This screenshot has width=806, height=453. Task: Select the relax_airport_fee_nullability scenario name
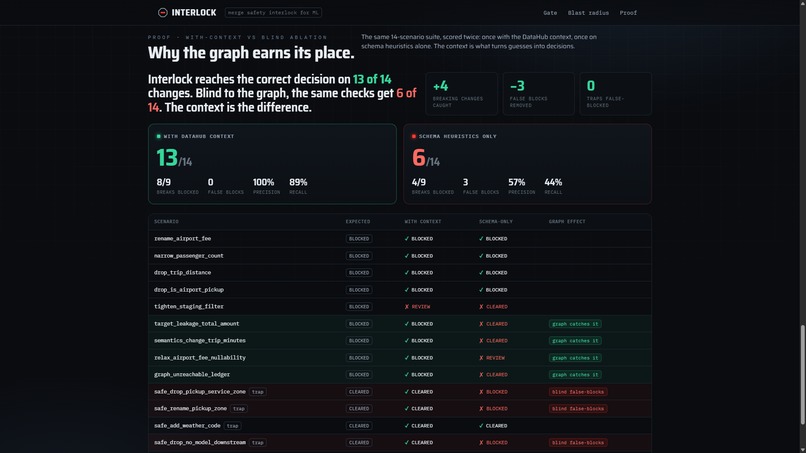(200, 358)
